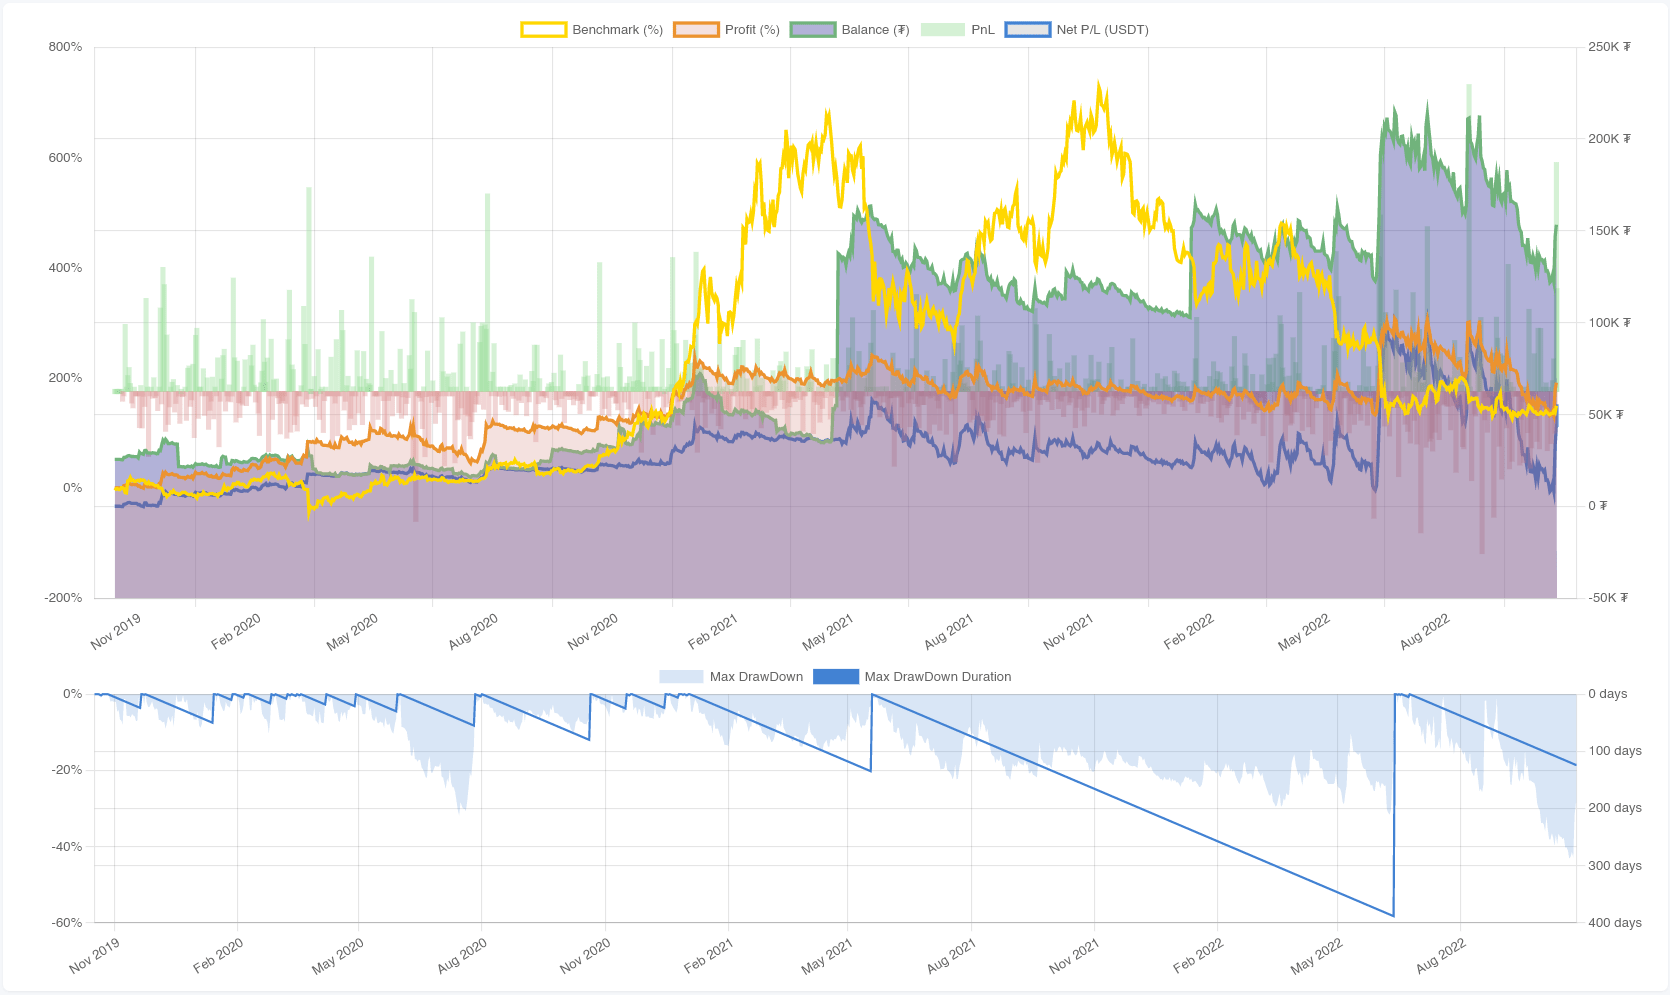Click the drawdown duration low point near 400 days
Viewport: 1670px width, 995px height.
point(1393,915)
